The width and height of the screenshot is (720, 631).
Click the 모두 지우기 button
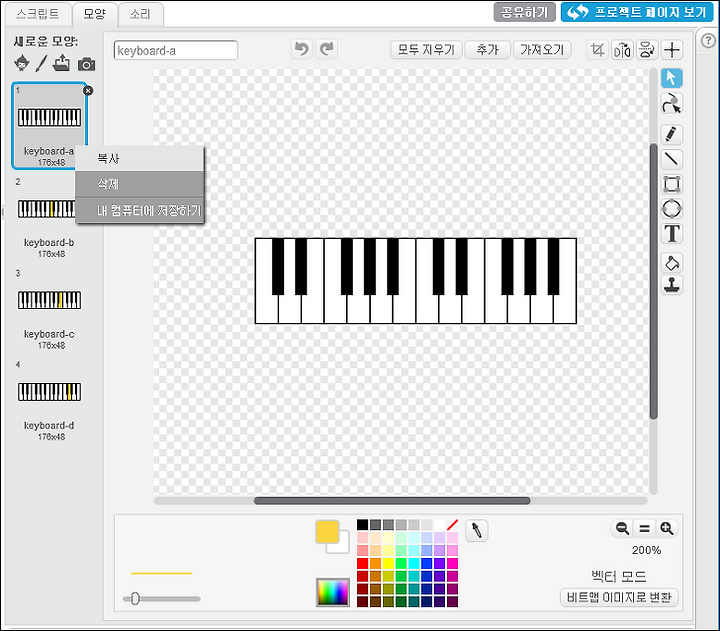click(x=426, y=50)
